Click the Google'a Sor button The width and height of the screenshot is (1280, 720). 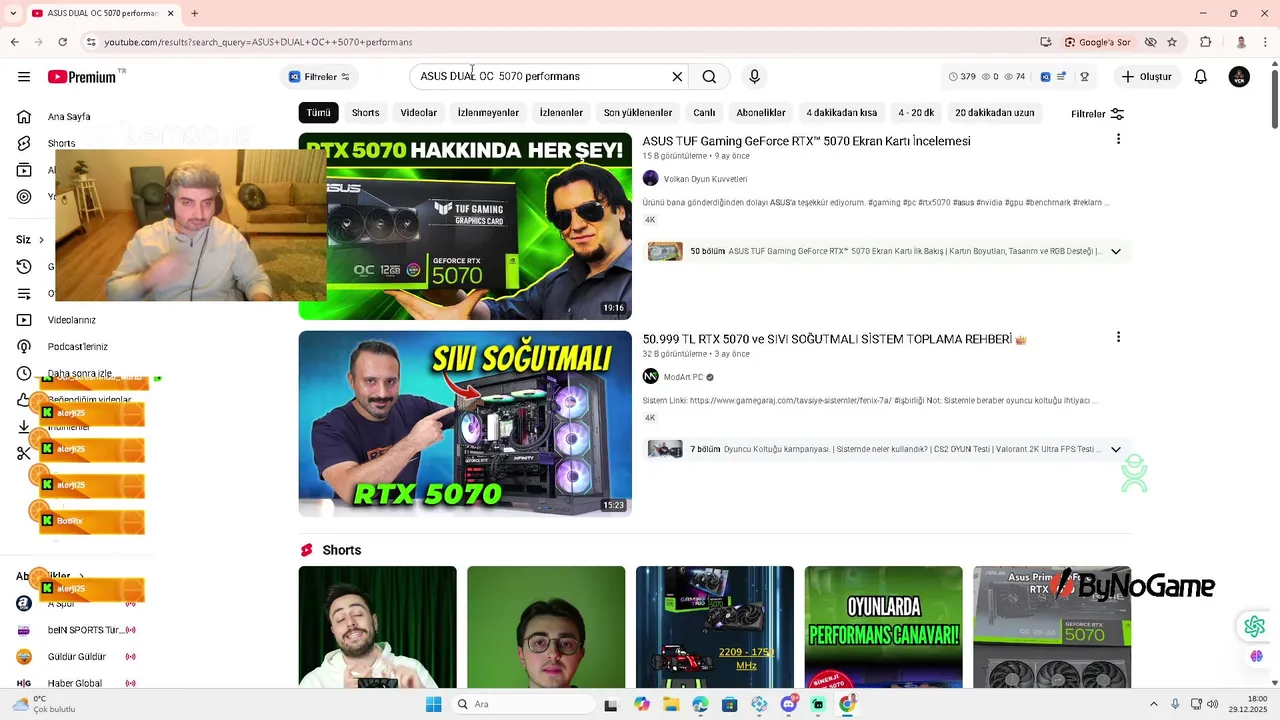tap(1097, 42)
